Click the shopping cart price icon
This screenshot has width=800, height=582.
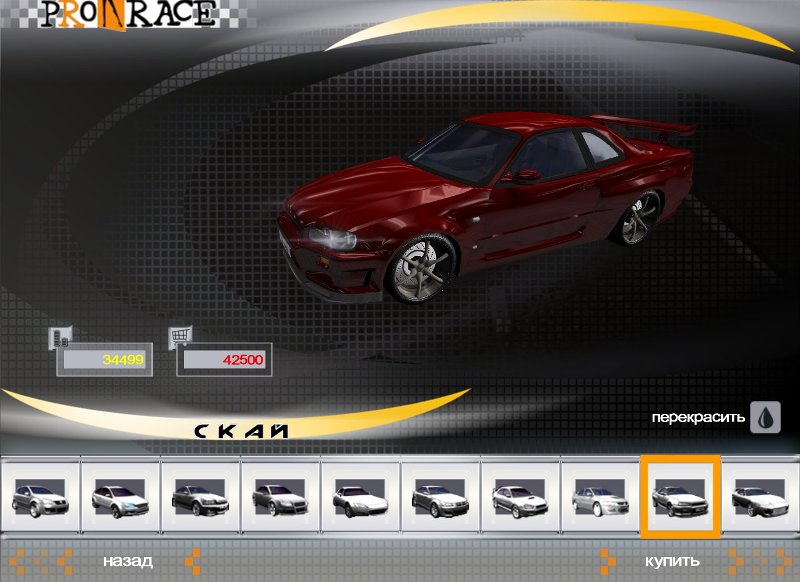pyautogui.click(x=183, y=338)
